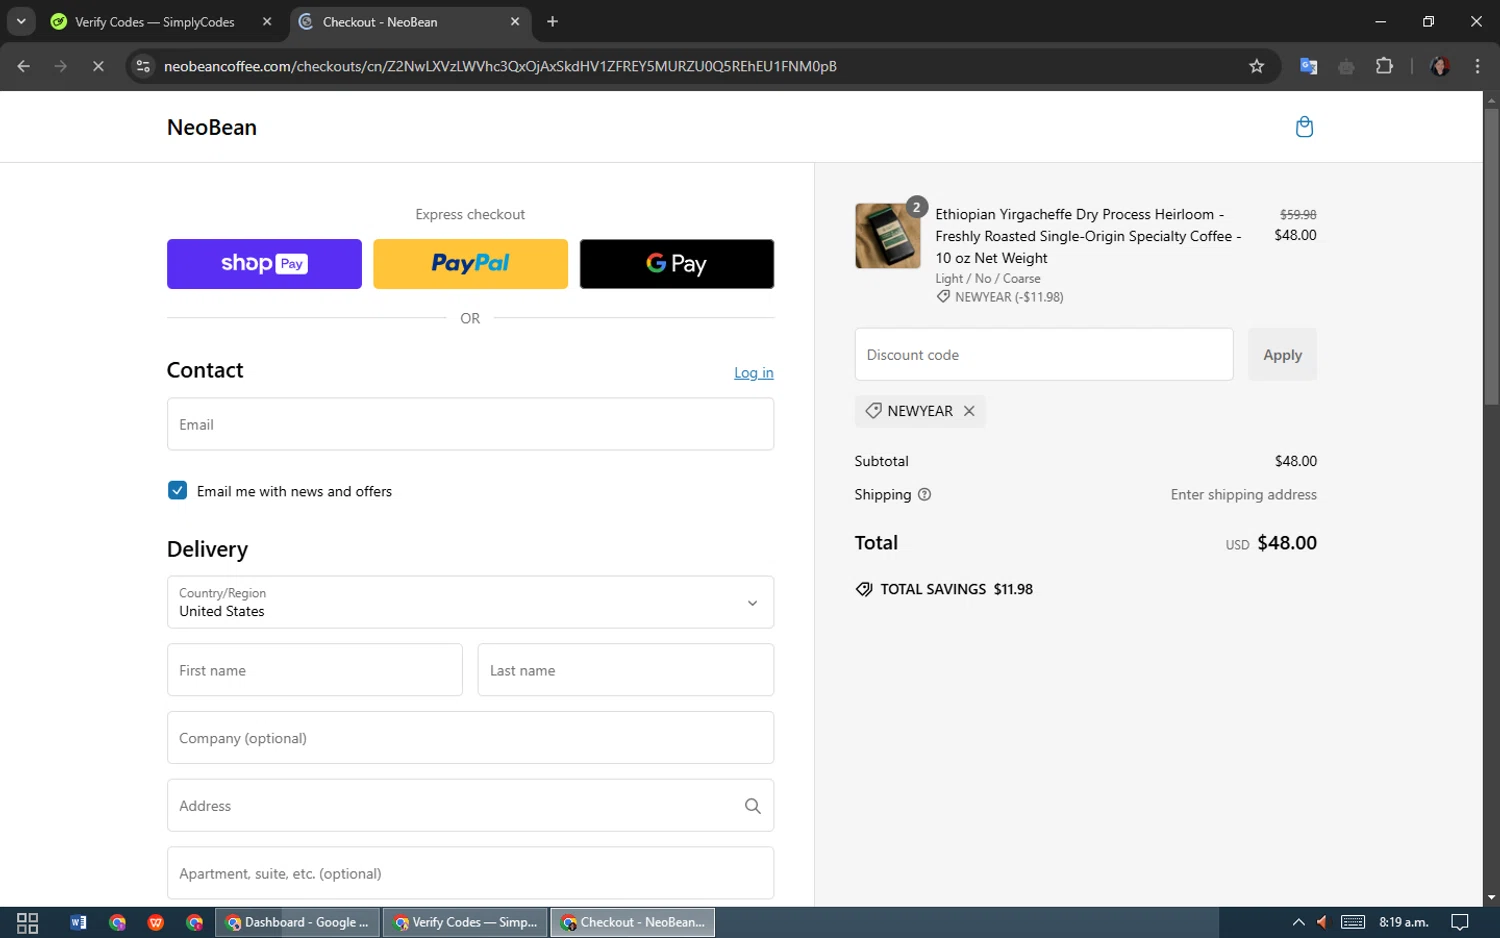Open the tab search dropdown arrow
The image size is (1500, 938).
click(x=21, y=21)
